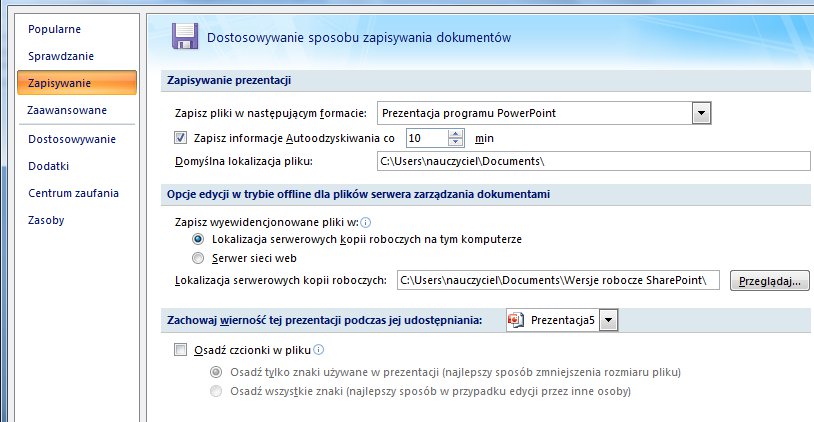This screenshot has height=422, width=814.
Task: Click the PowerPoint icon beside Prezentacja5
Action: click(515, 320)
